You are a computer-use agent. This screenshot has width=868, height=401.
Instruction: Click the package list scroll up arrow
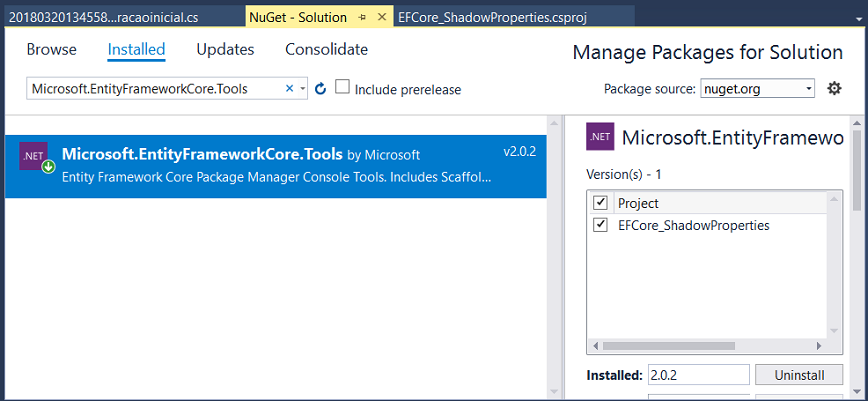[552, 122]
